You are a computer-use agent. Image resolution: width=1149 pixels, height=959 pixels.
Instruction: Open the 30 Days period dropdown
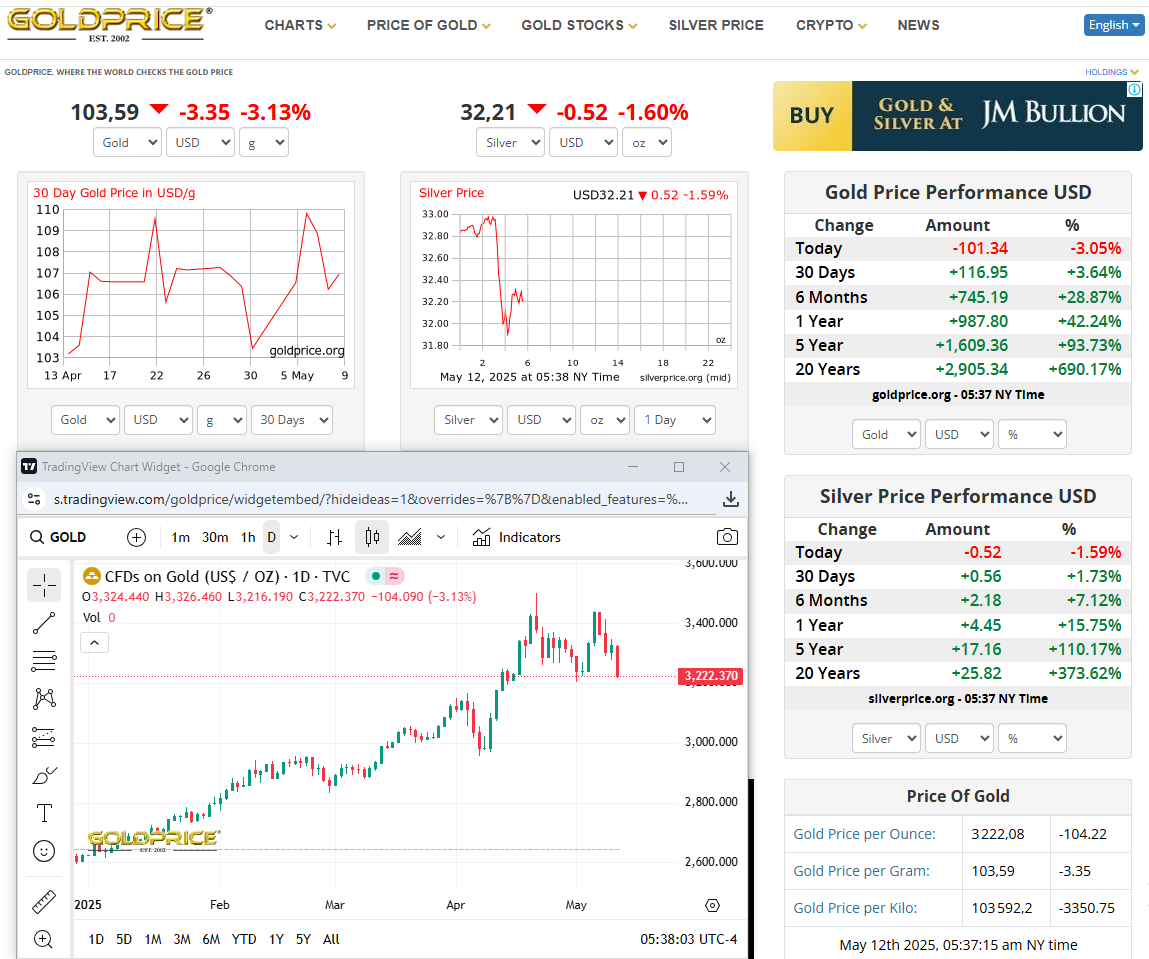coord(291,420)
